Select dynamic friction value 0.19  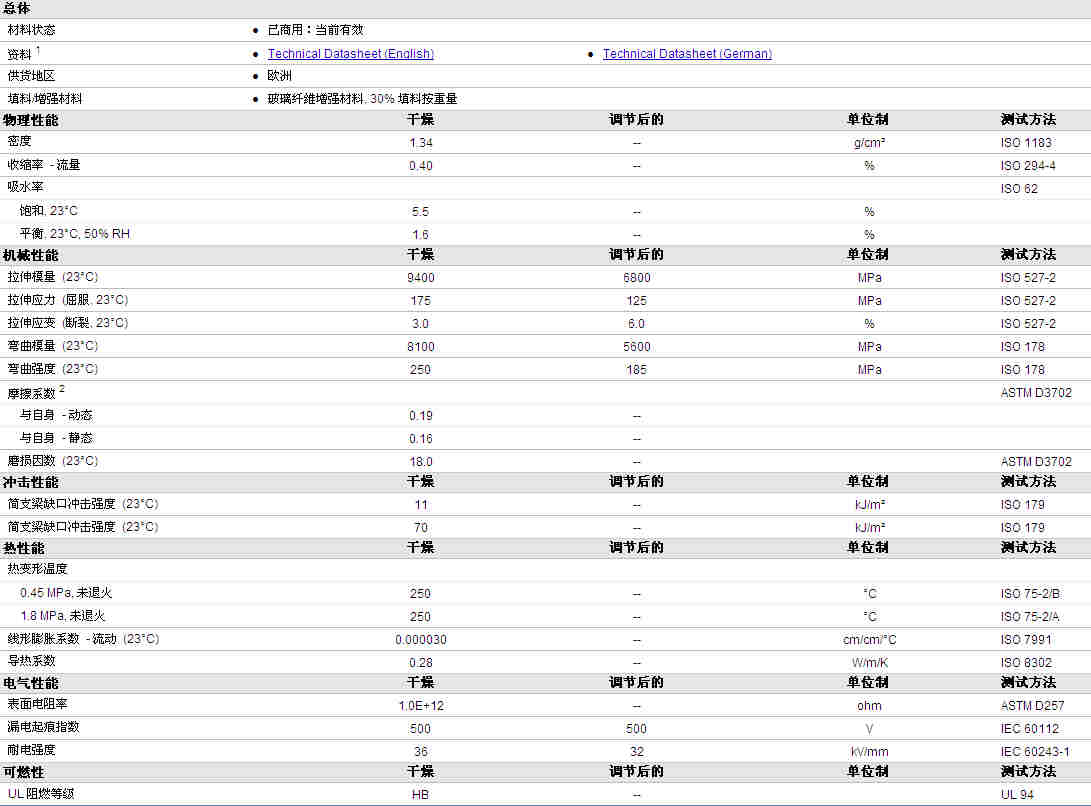click(420, 416)
